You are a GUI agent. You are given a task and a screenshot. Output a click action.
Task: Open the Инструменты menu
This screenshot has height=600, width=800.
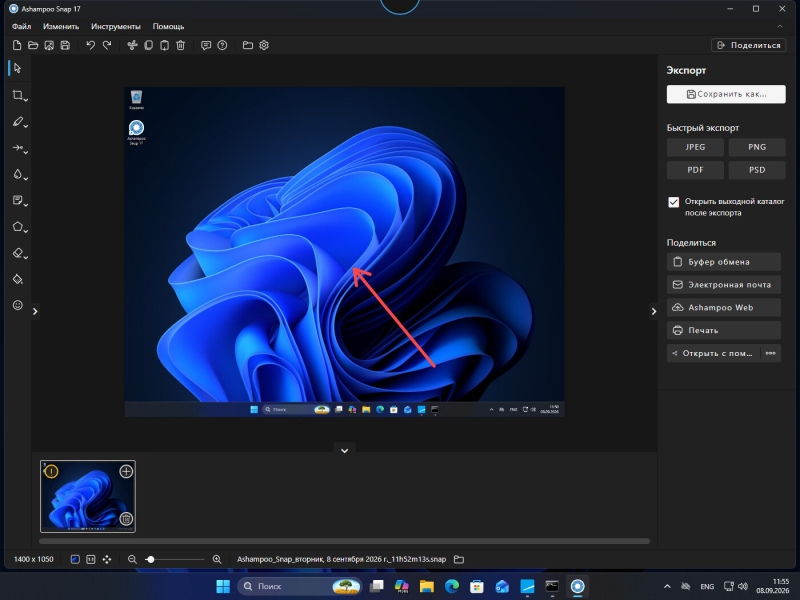tap(116, 27)
